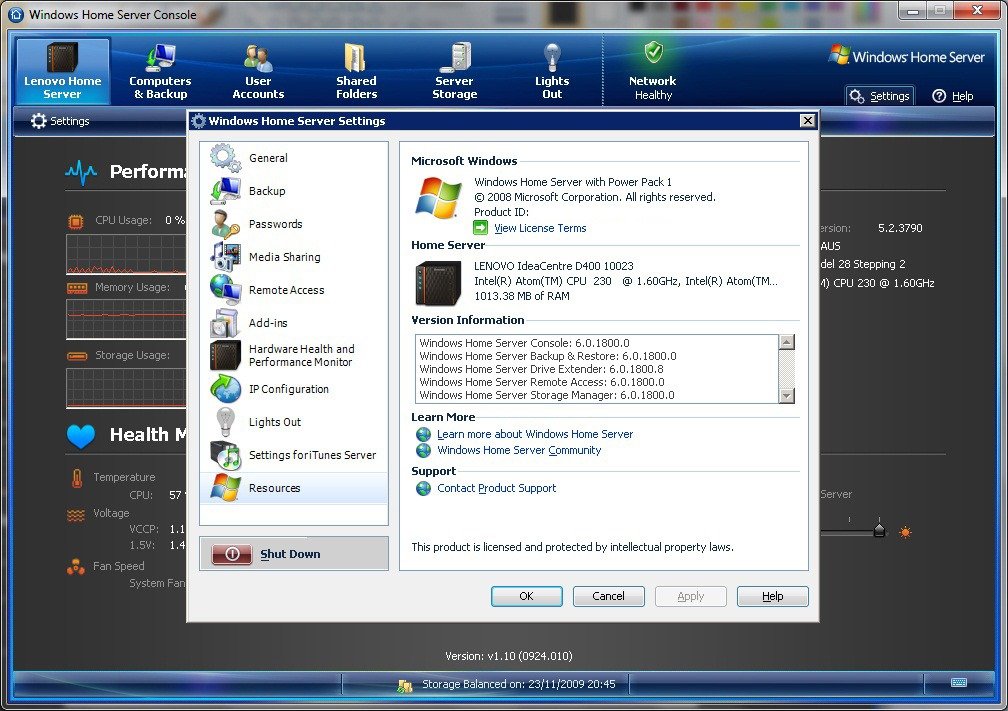Open console Settings in the top bar
This screenshot has height=711, width=1008.
[x=880, y=96]
